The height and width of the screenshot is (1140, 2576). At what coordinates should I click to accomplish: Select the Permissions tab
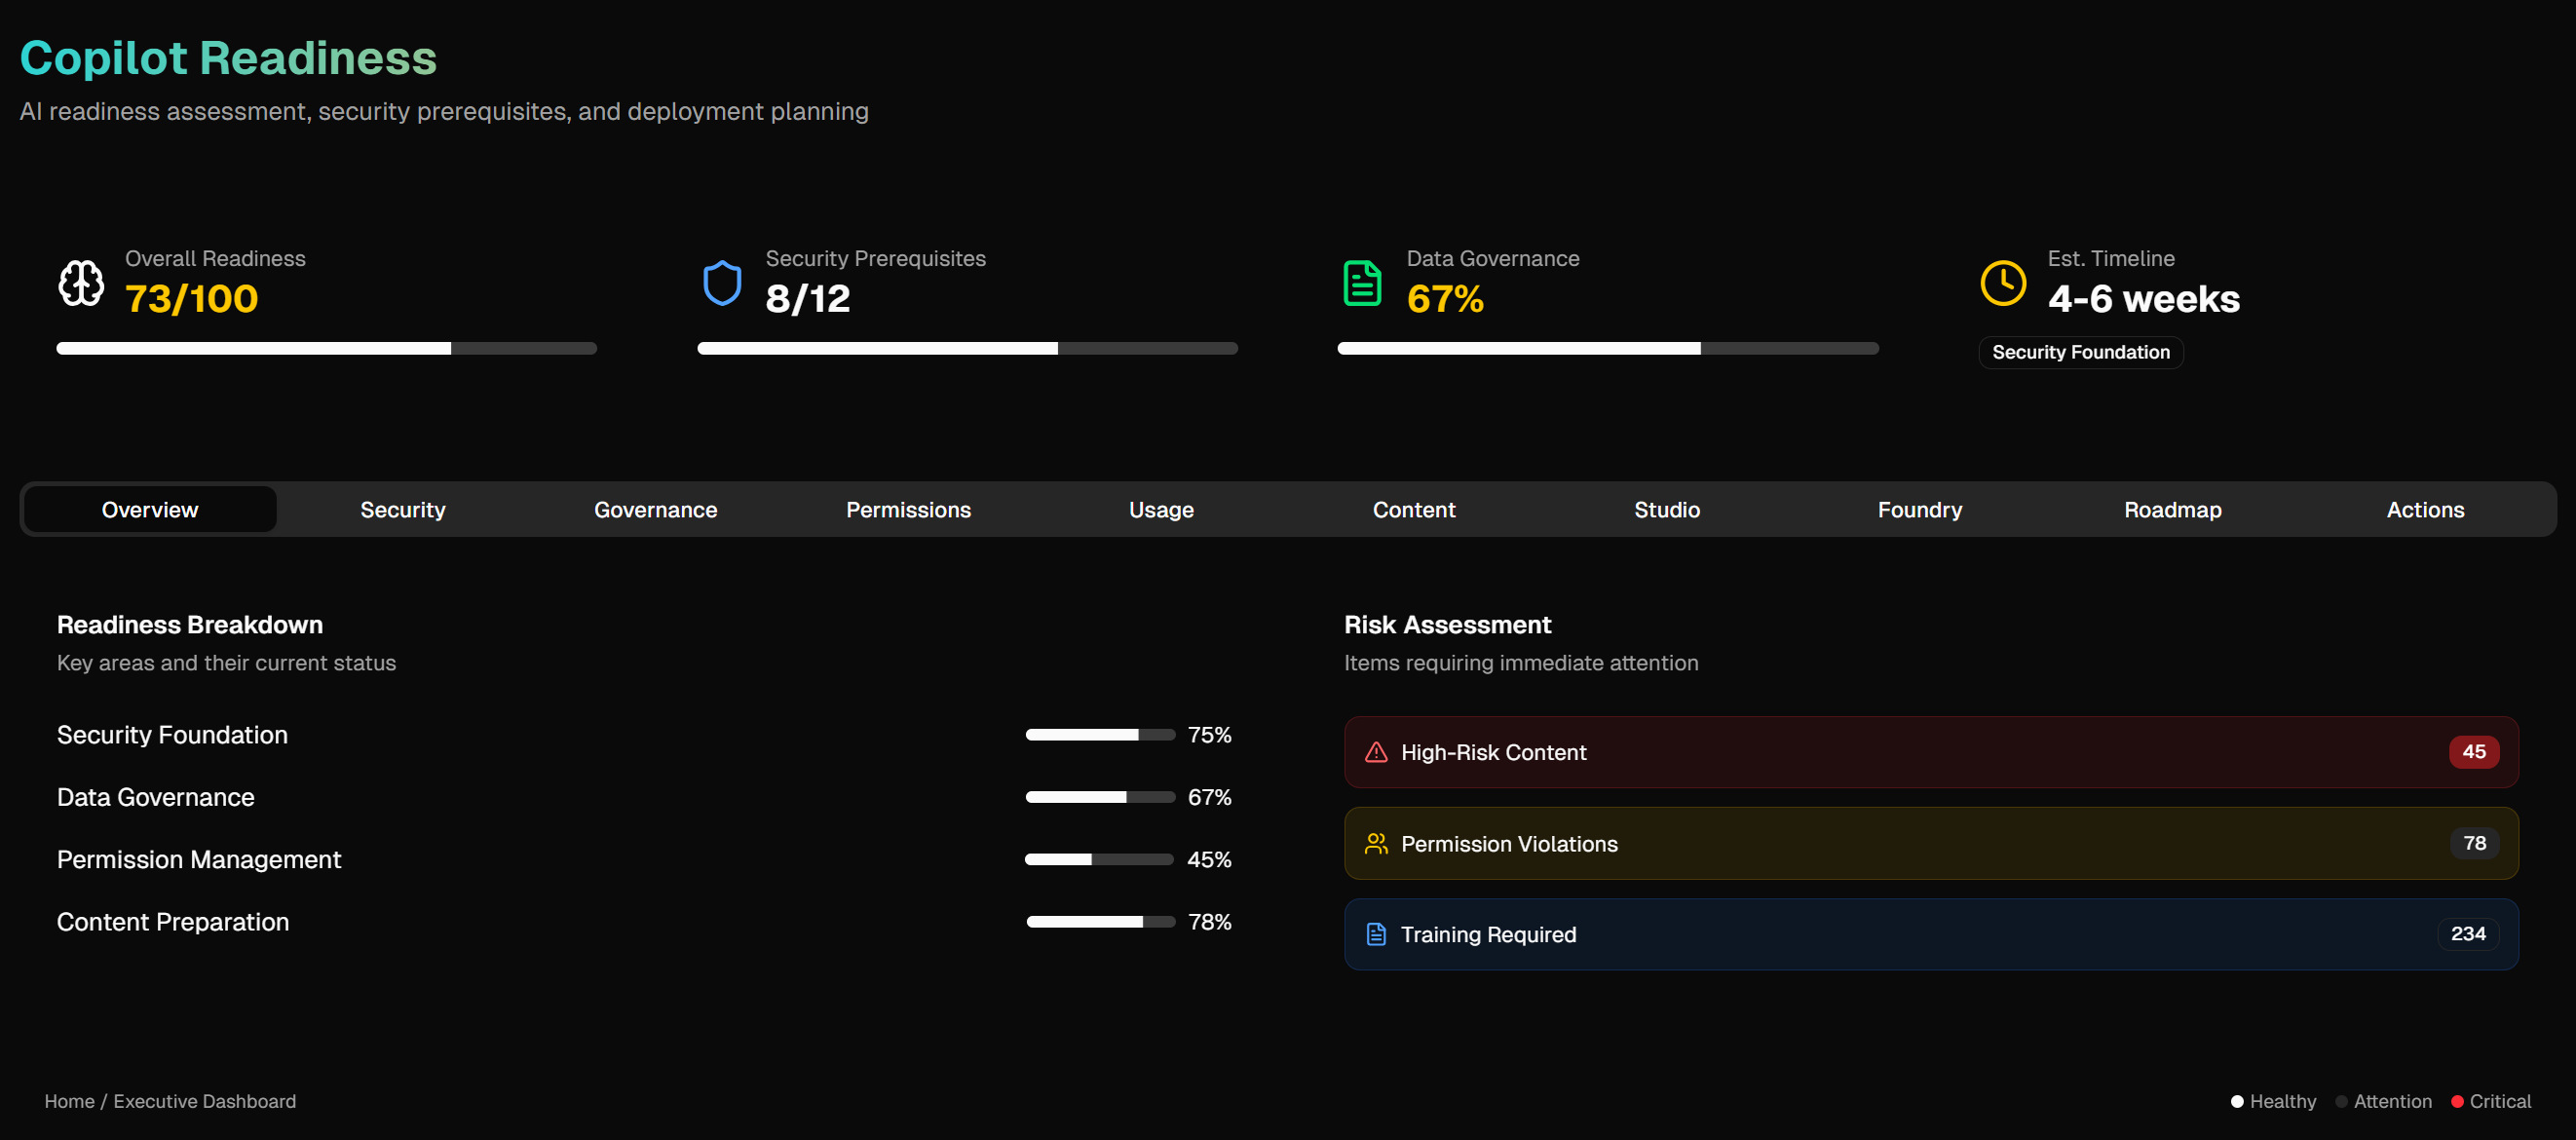(x=907, y=510)
